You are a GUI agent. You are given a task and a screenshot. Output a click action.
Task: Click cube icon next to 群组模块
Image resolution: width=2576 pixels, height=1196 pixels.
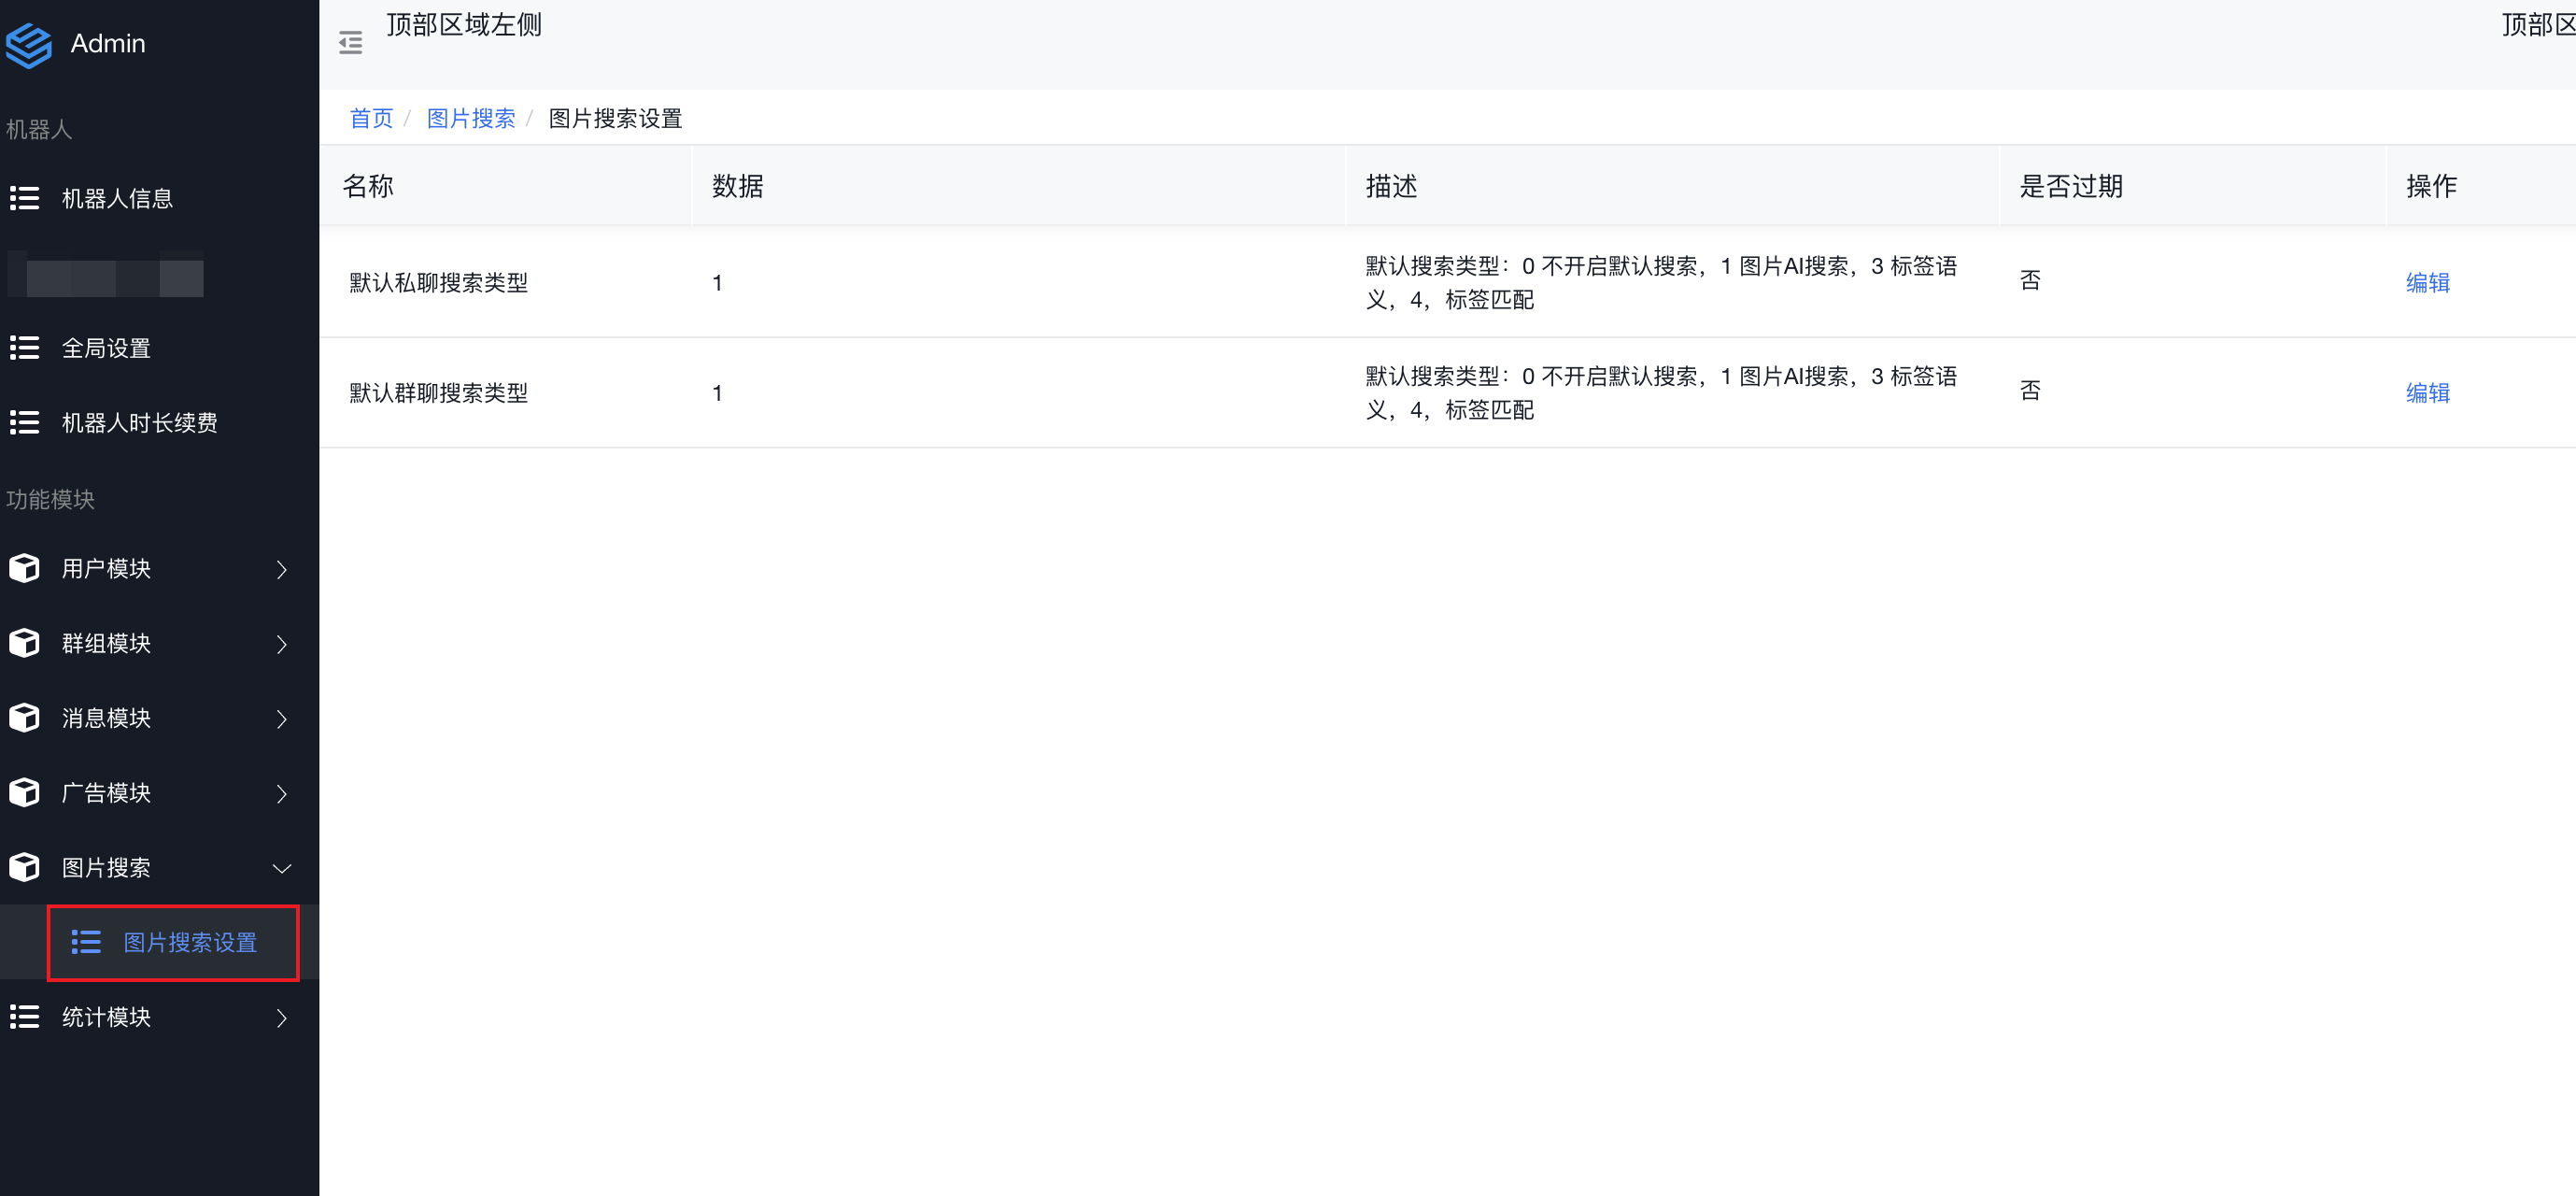pos(24,643)
